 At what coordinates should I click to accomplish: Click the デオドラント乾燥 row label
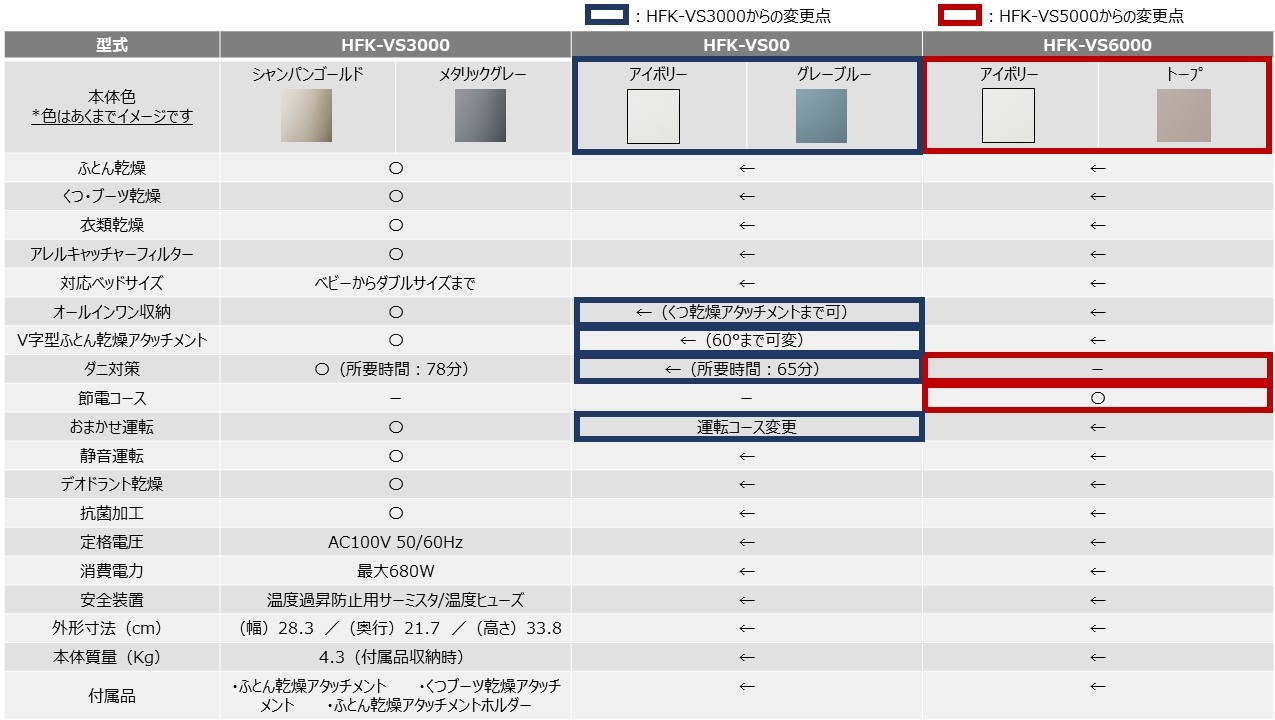coord(112,484)
